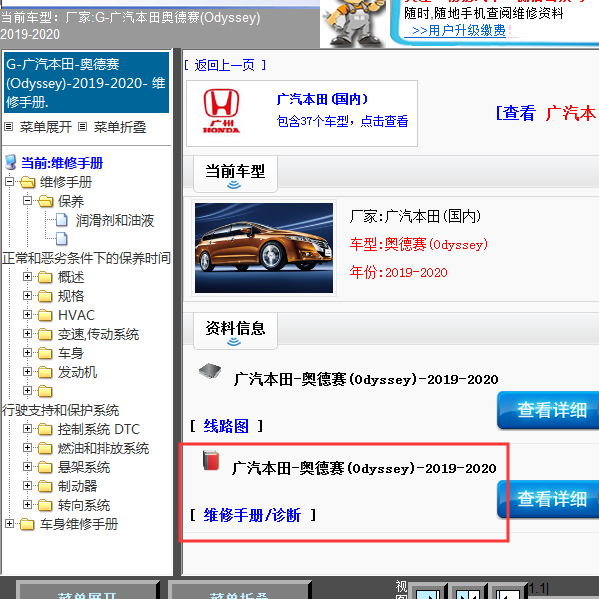
Task: Click the 制动器 folder icon
Action: pos(45,486)
